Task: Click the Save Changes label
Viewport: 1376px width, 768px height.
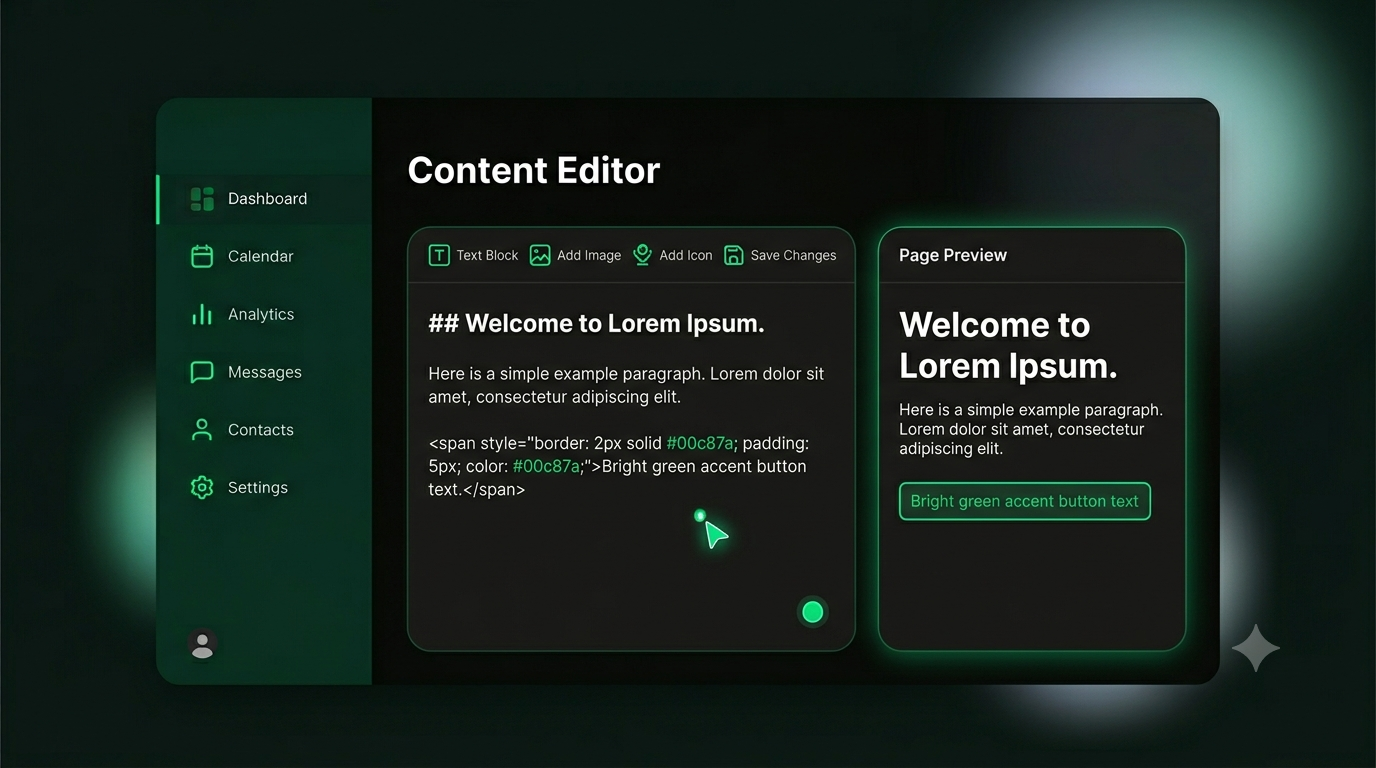Action: coord(793,255)
